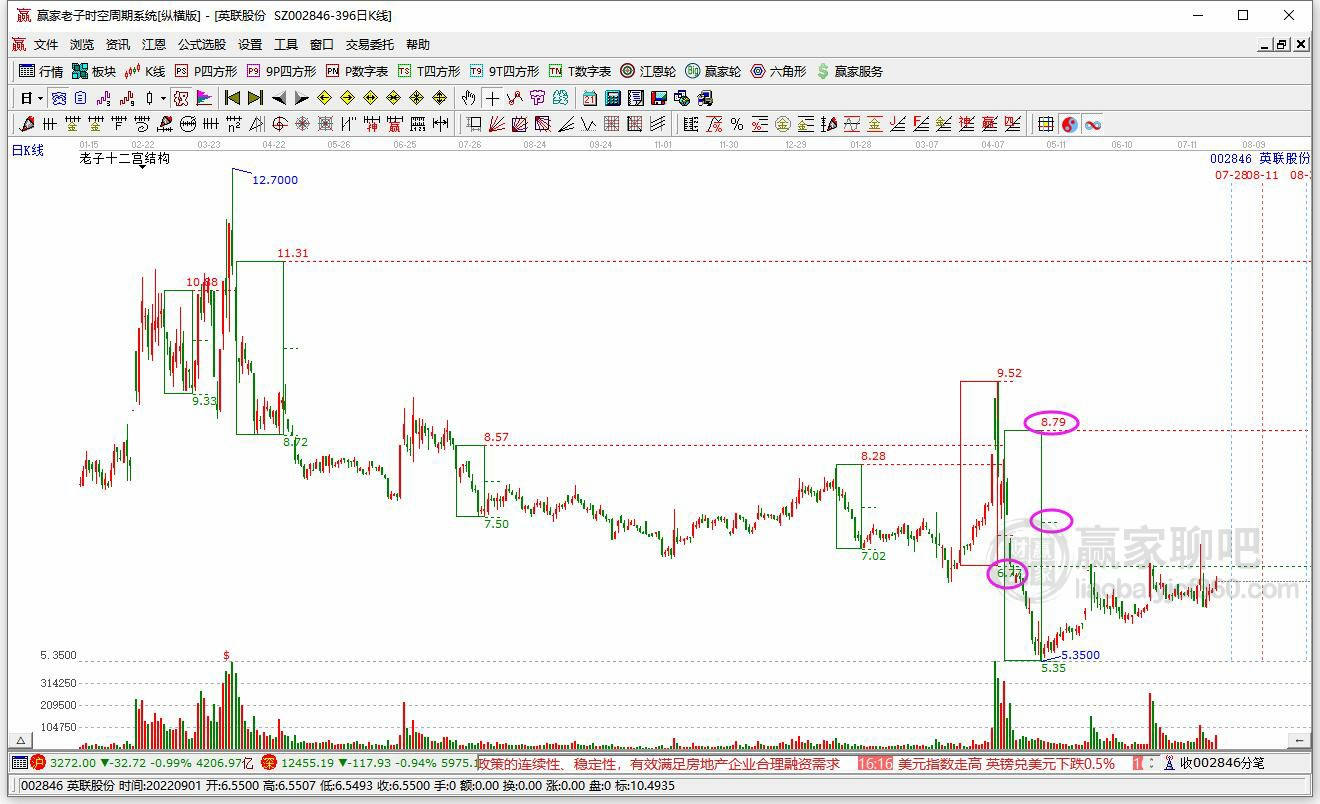The height and width of the screenshot is (804, 1320).
Task: Open the 9P四方形 tool
Action: tap(281, 71)
